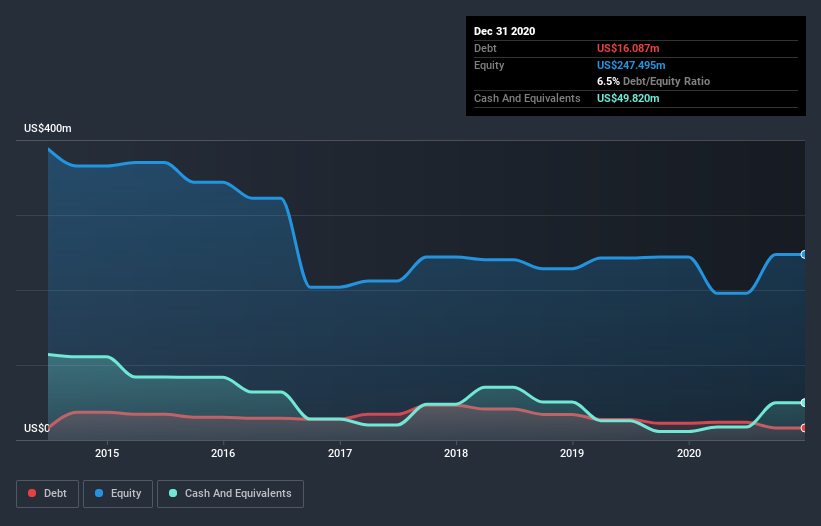Click Cash And Equivalents label in tooltip
Viewport: 821px width, 526px height.
pos(527,98)
